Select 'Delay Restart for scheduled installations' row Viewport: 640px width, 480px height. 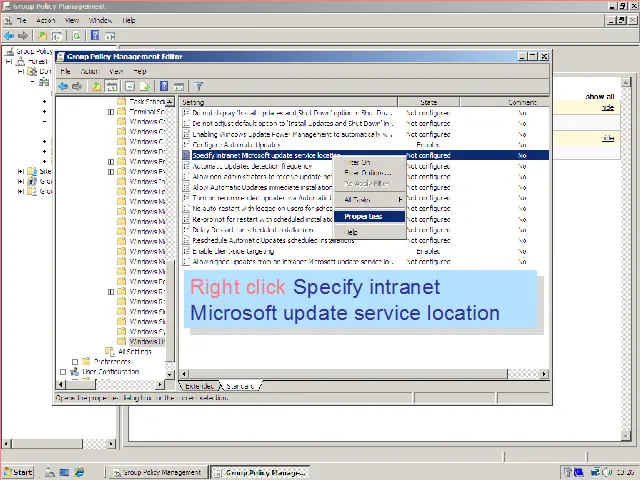click(x=365, y=230)
